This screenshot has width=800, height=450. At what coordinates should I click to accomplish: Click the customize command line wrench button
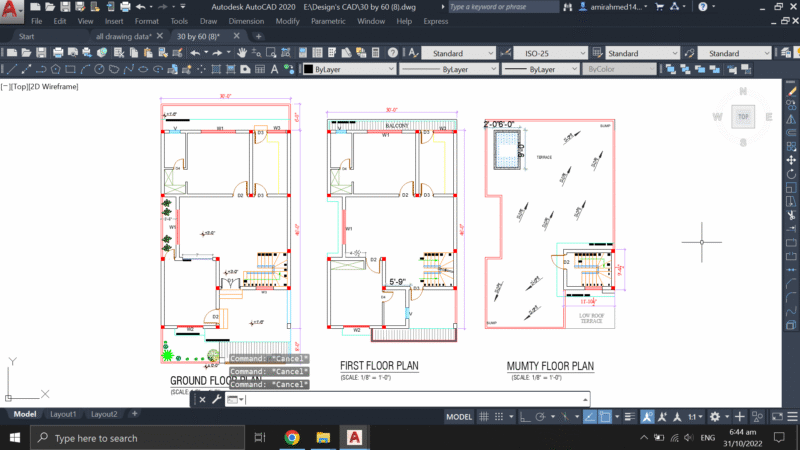(217, 399)
